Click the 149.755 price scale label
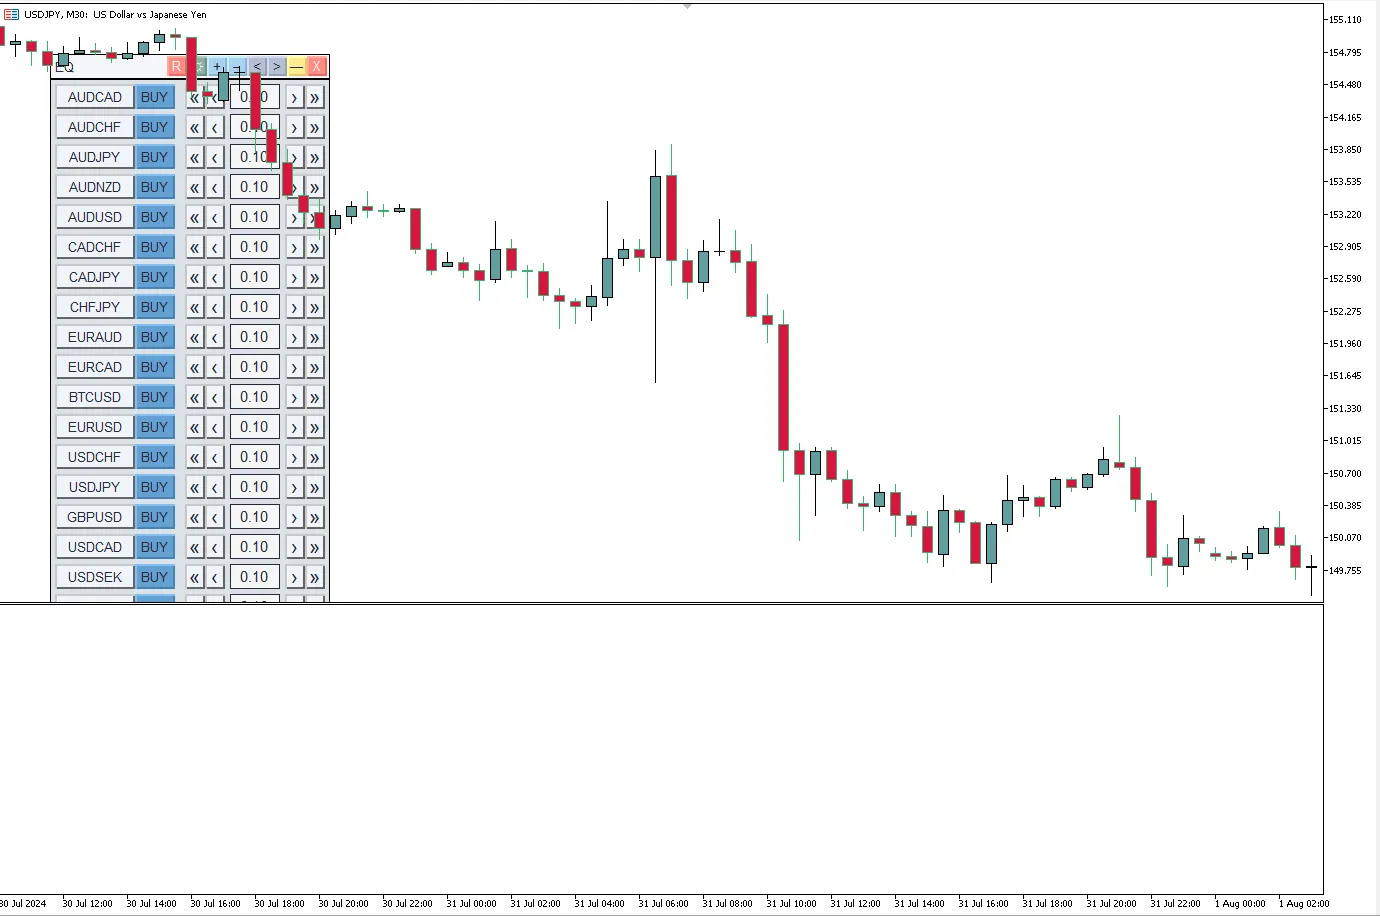Viewport: 1380px width, 917px height. click(1345, 570)
